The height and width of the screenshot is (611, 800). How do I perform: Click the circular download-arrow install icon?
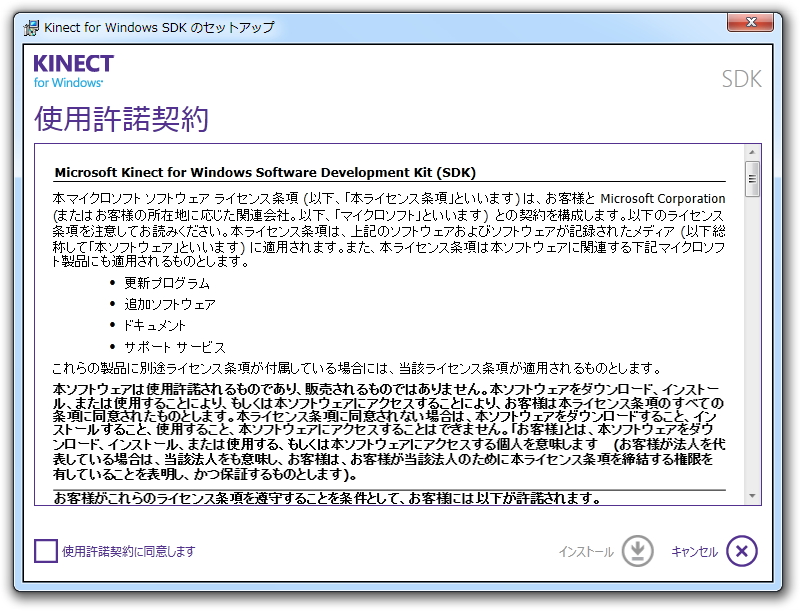point(635,551)
